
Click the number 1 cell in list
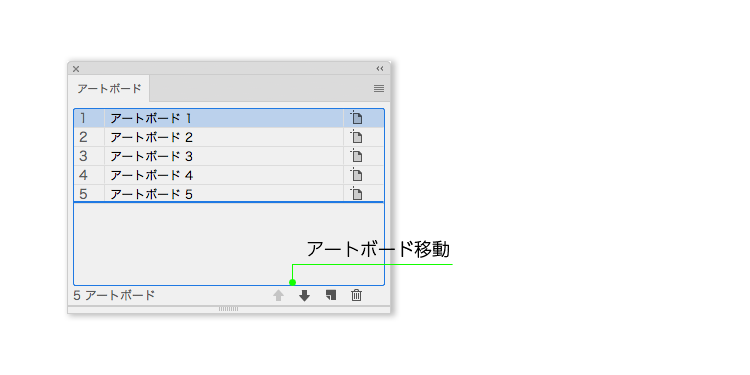click(x=89, y=118)
